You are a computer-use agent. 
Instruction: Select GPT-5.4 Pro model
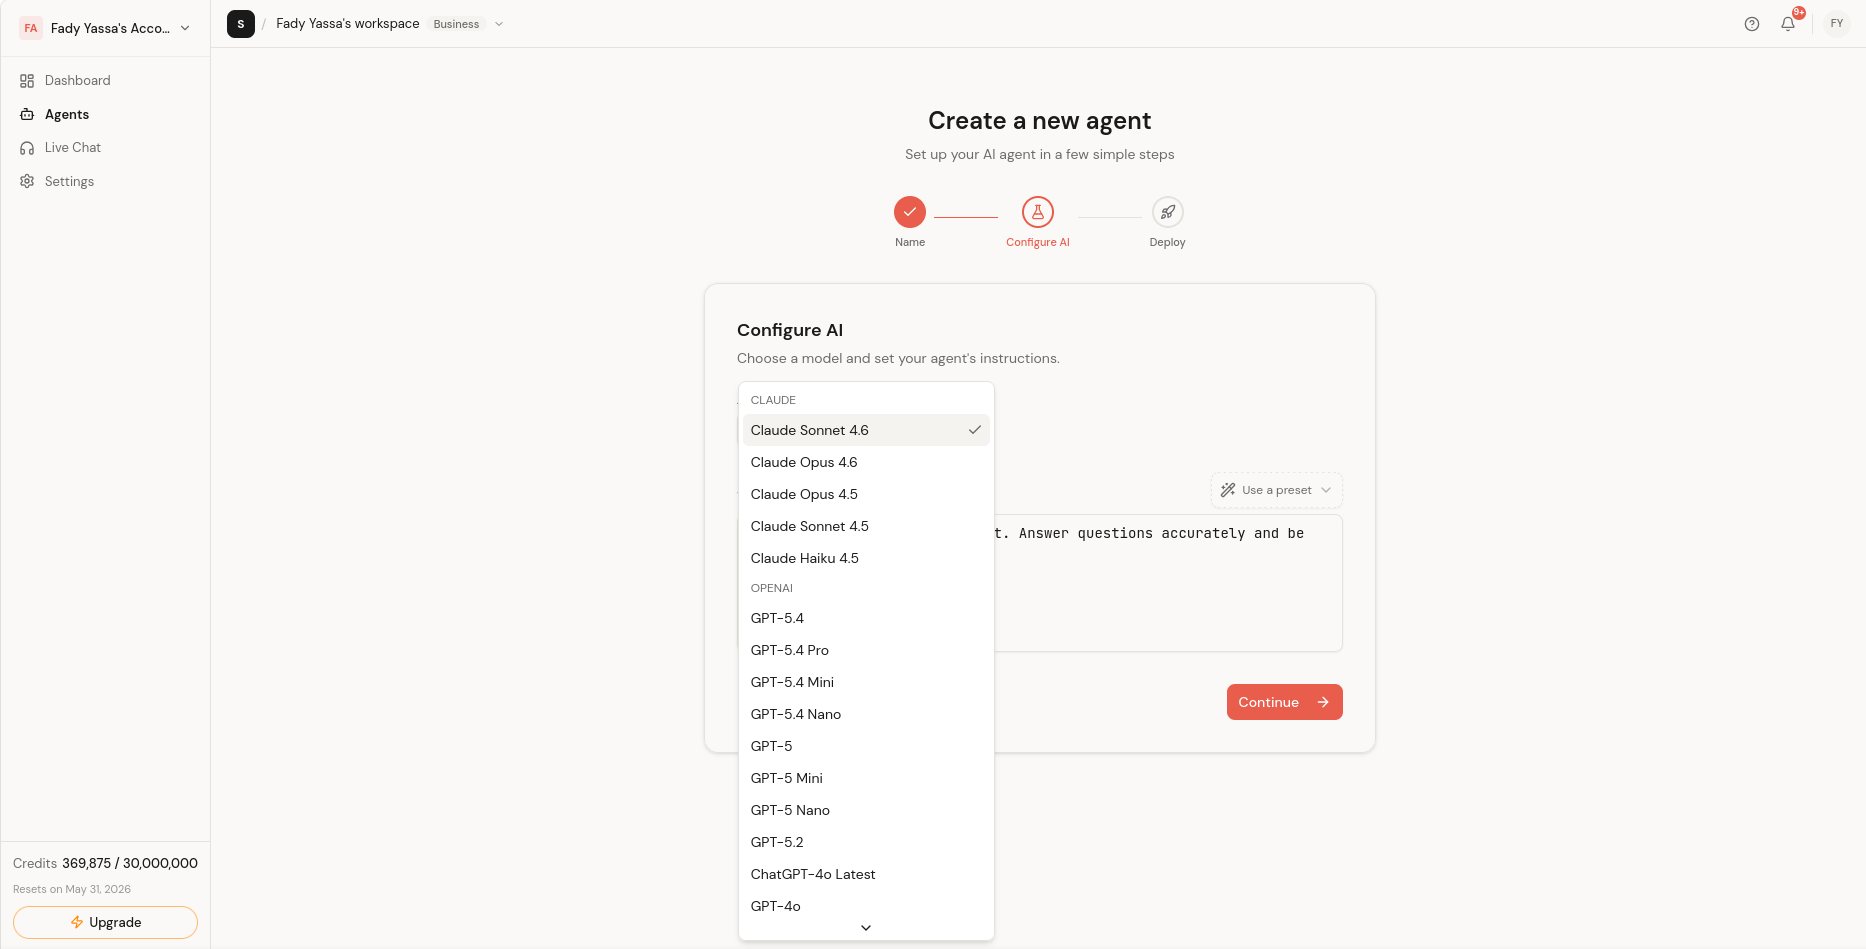[866, 650]
